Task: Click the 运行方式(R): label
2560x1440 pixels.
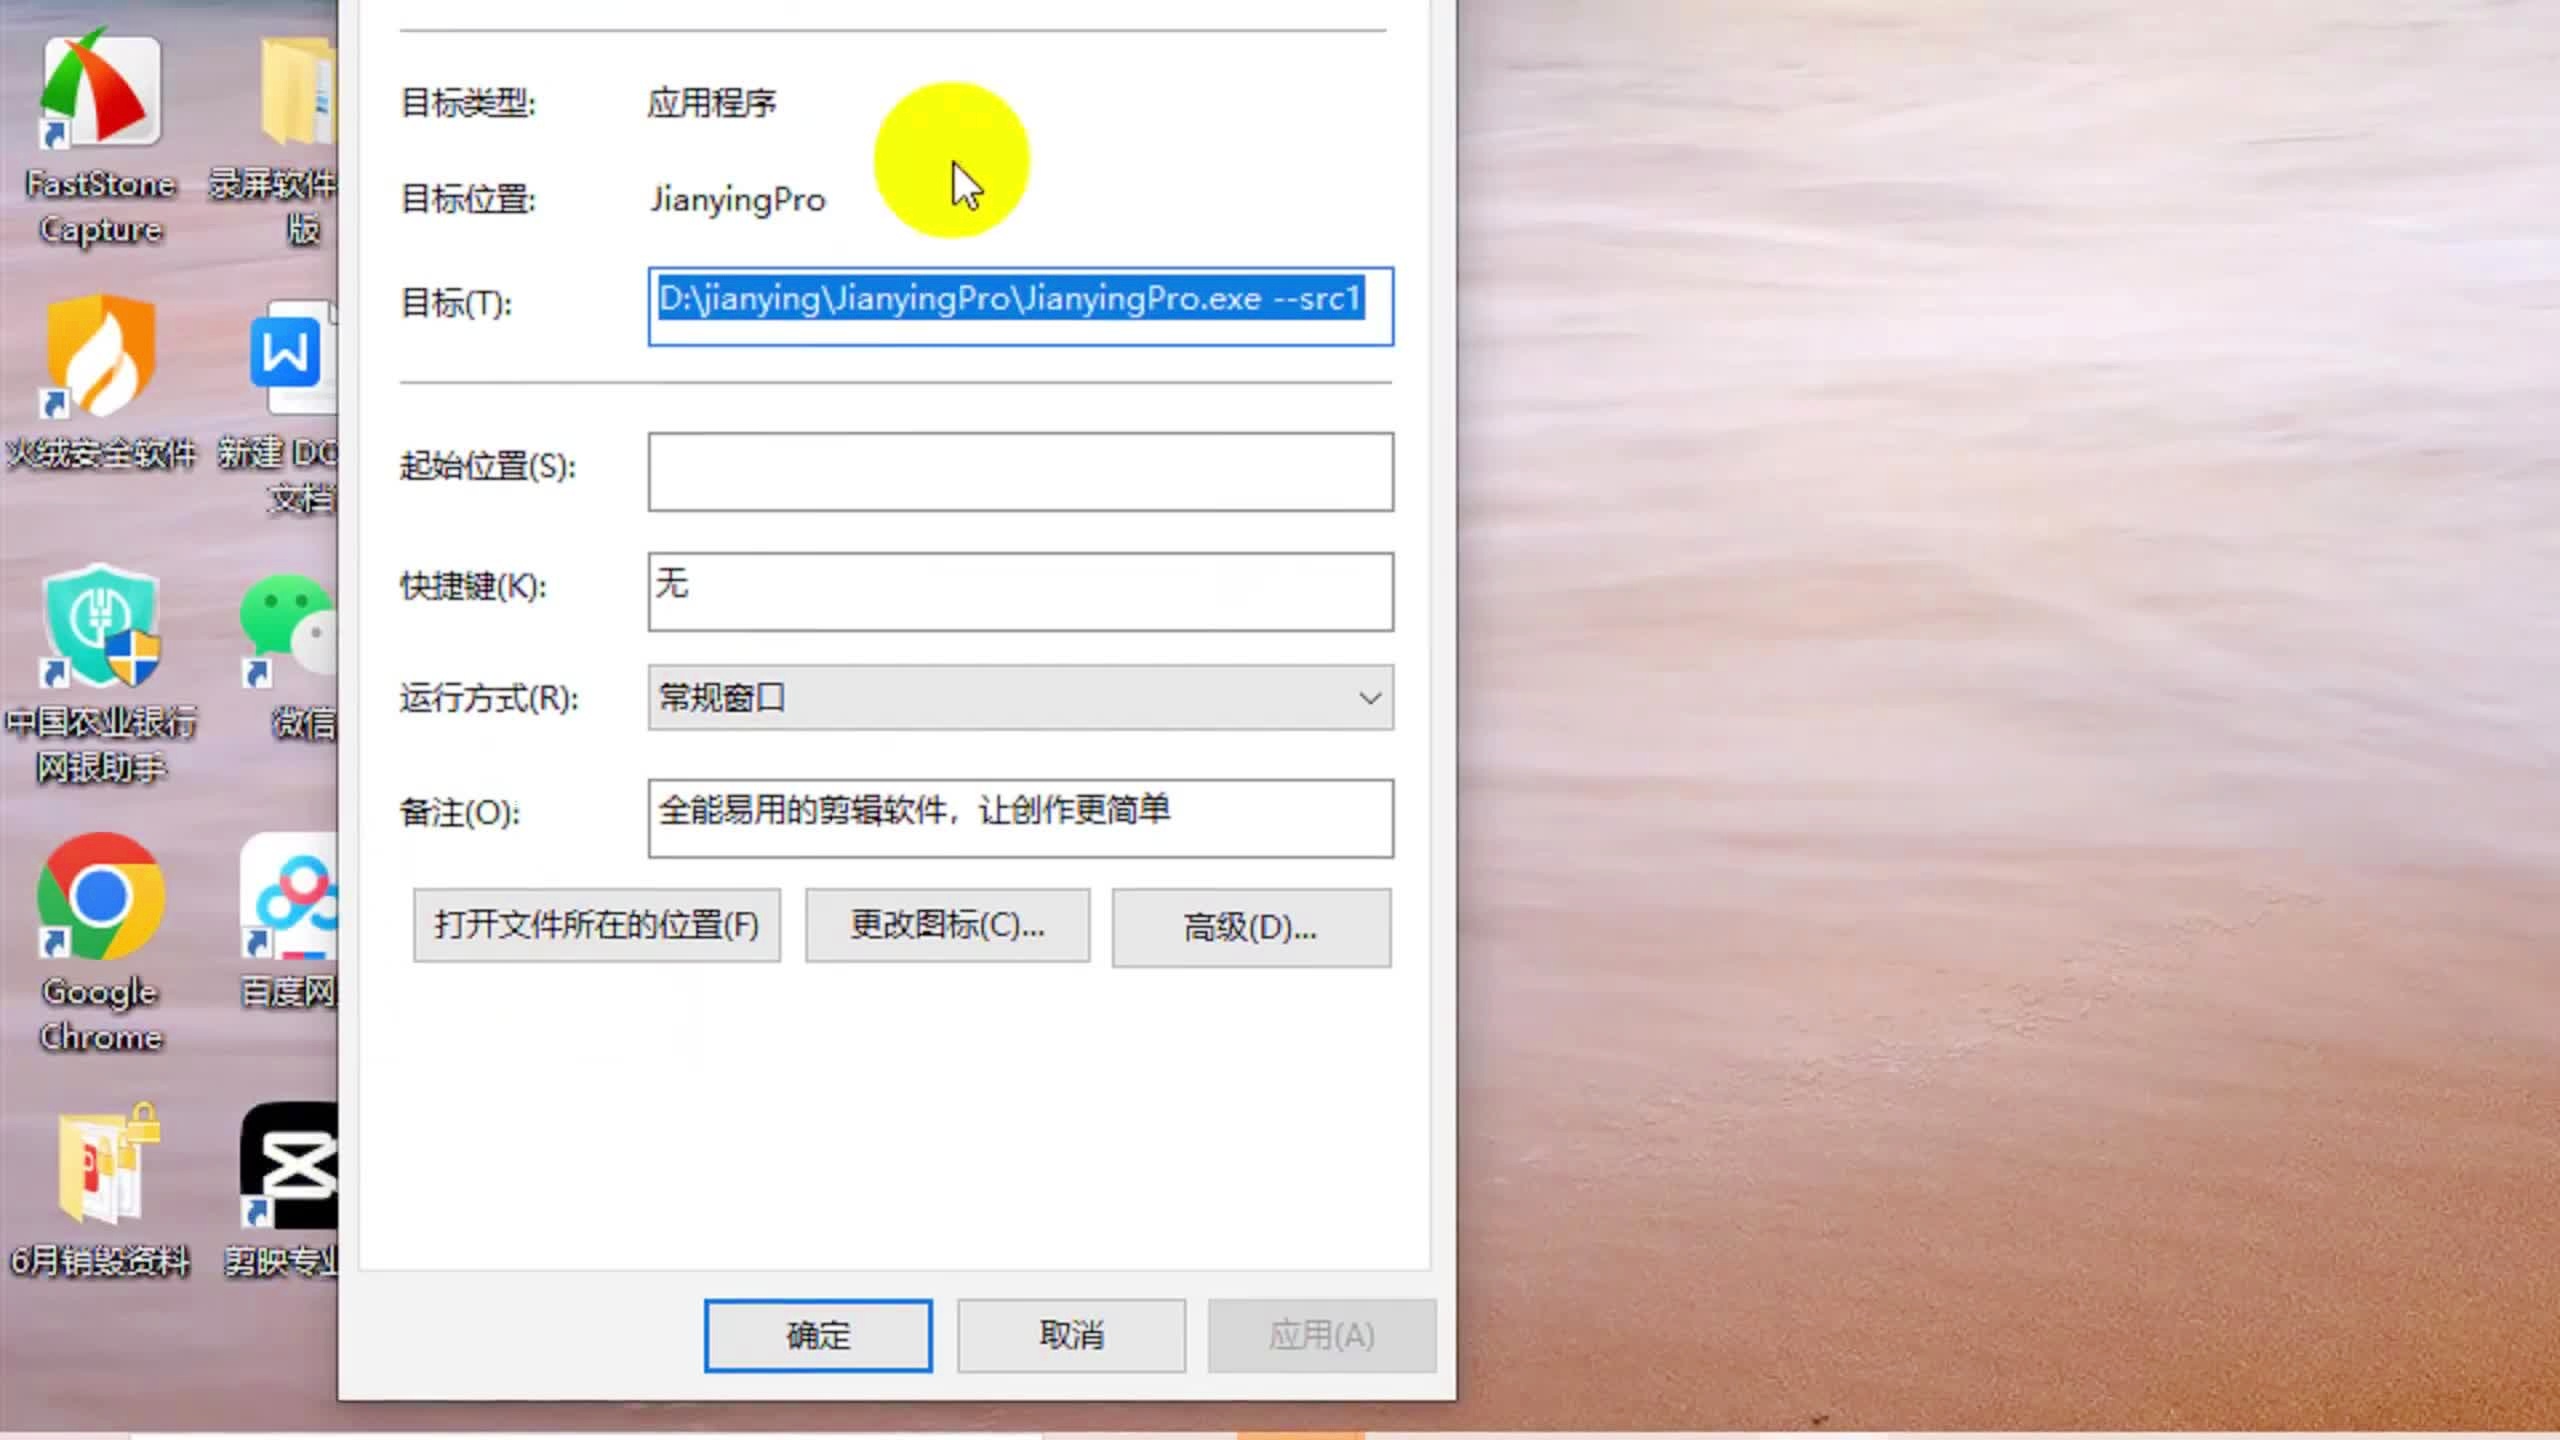Action: [x=489, y=698]
